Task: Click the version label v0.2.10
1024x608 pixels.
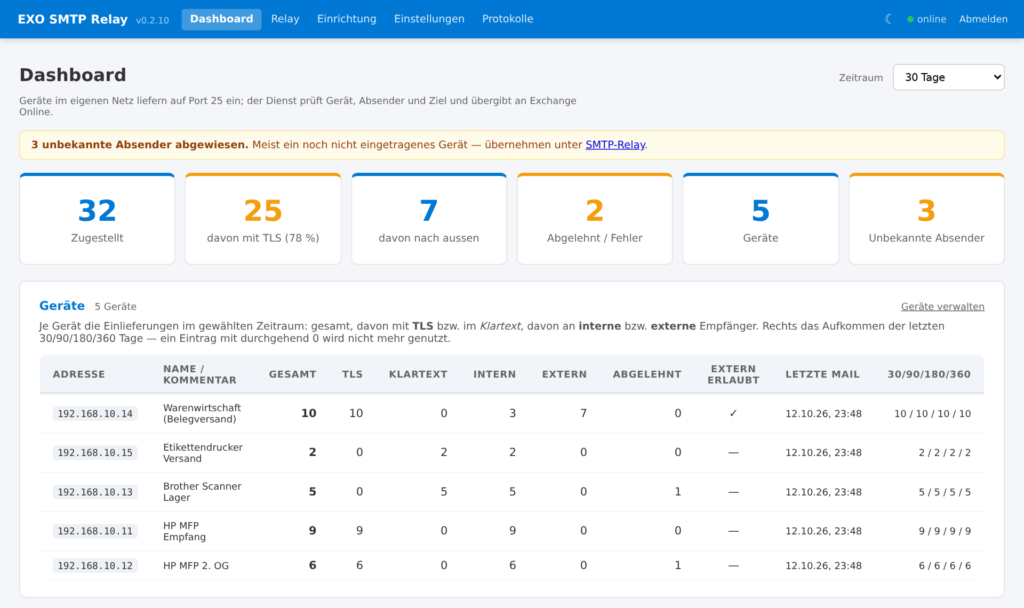Action: pyautogui.click(x=152, y=20)
